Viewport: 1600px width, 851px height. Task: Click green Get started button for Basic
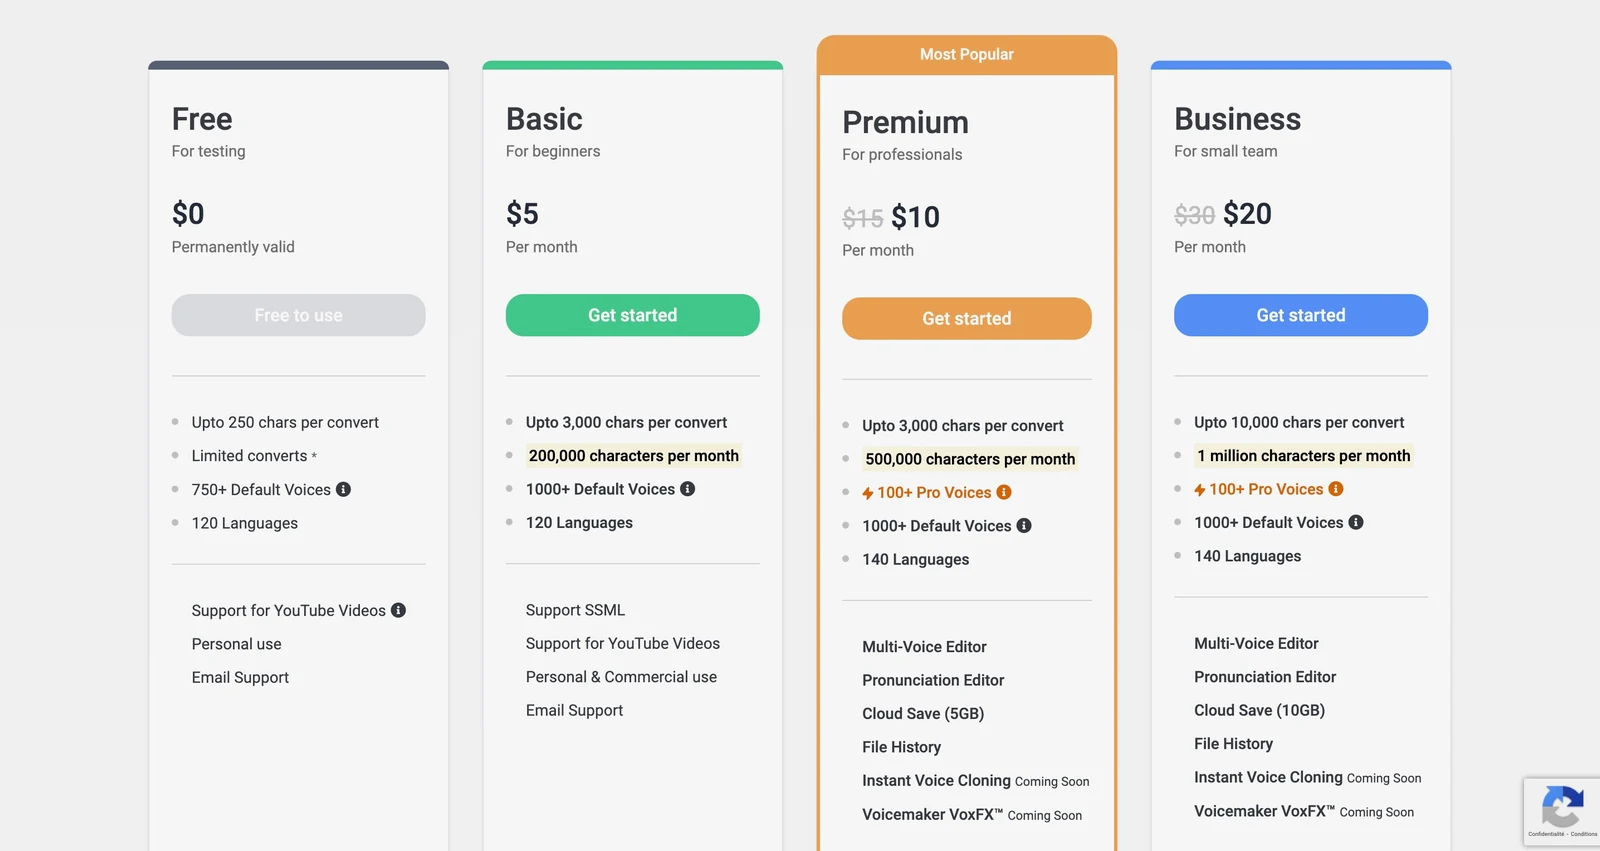click(x=633, y=315)
